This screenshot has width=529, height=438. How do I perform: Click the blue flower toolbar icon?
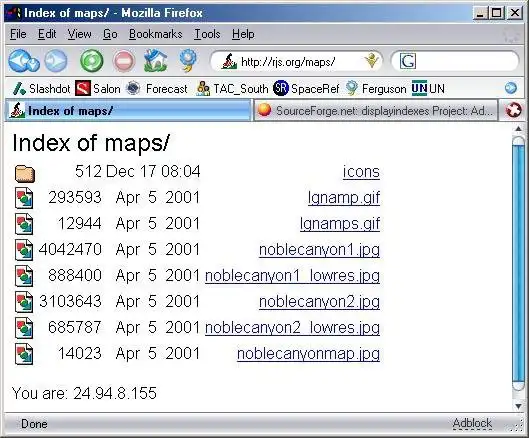188,61
